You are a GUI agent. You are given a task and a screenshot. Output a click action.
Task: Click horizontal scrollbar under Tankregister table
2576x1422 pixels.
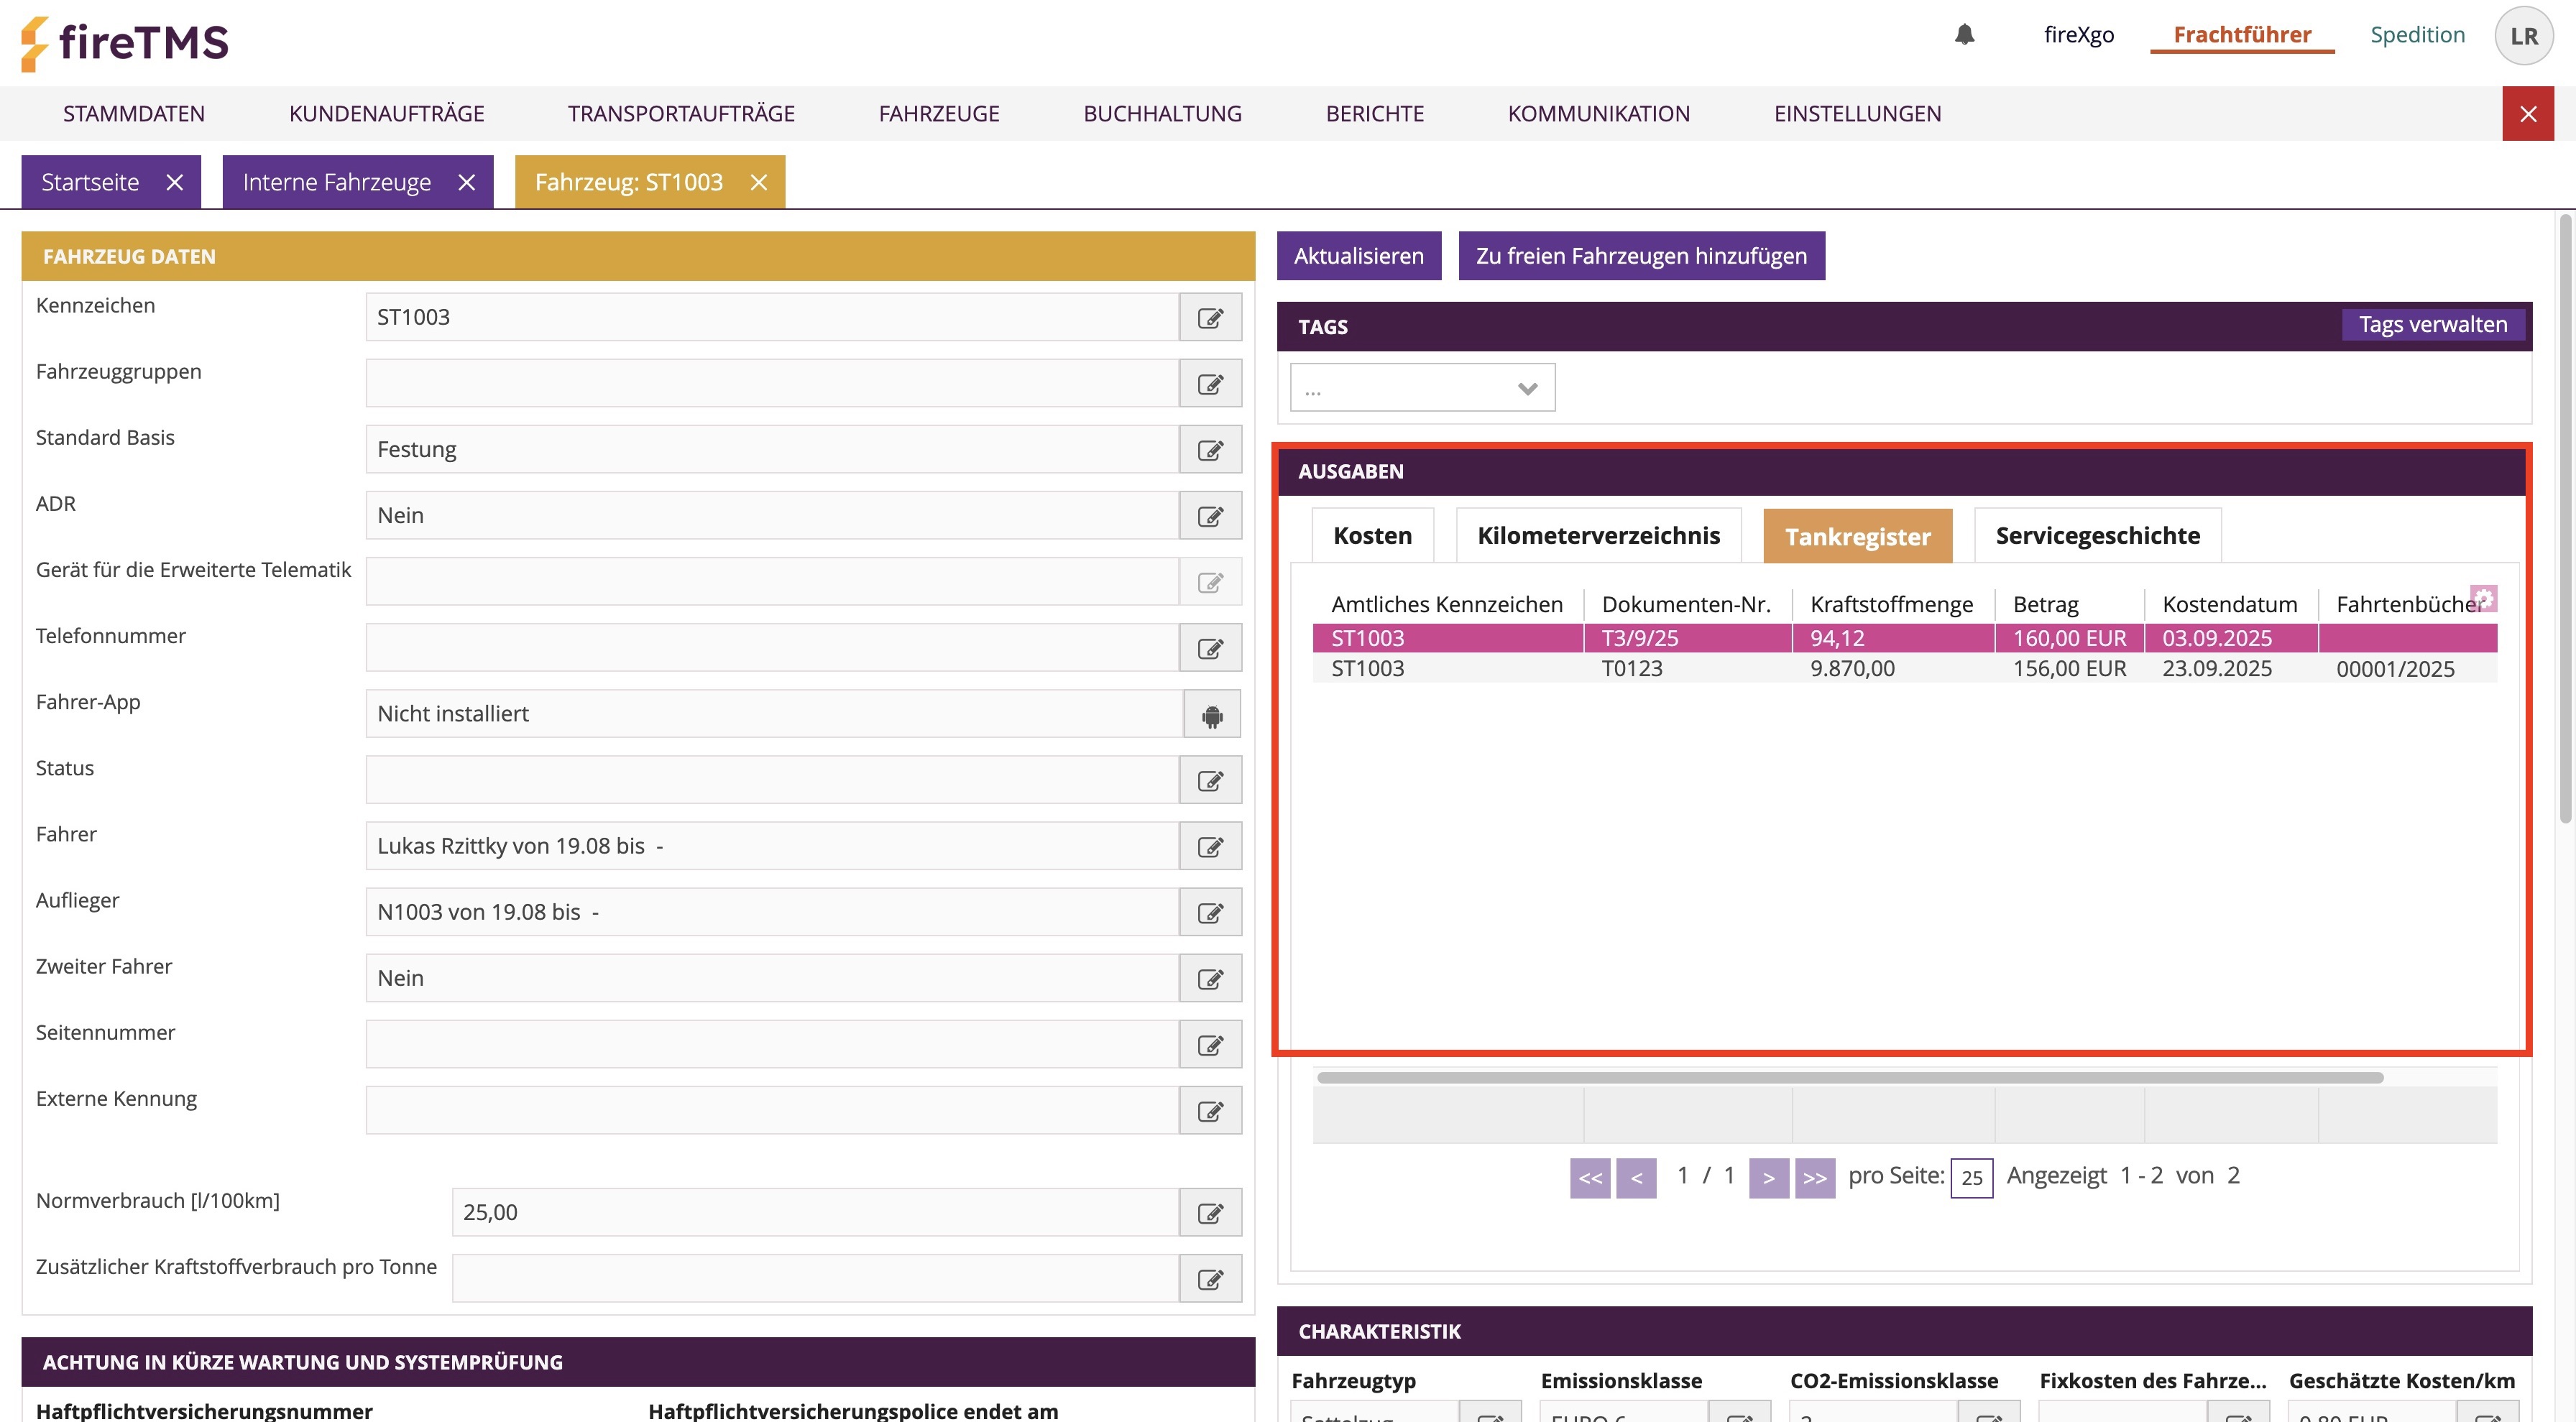coord(1849,1078)
